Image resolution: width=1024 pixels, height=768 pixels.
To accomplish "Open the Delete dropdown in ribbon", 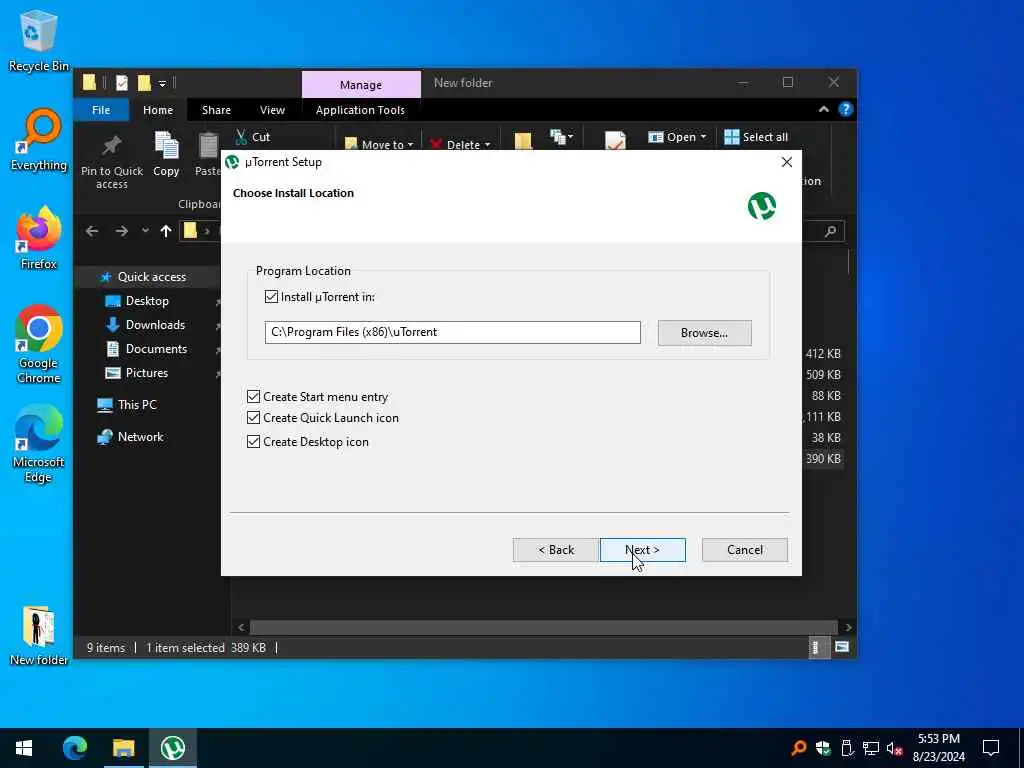I will click(x=460, y=144).
